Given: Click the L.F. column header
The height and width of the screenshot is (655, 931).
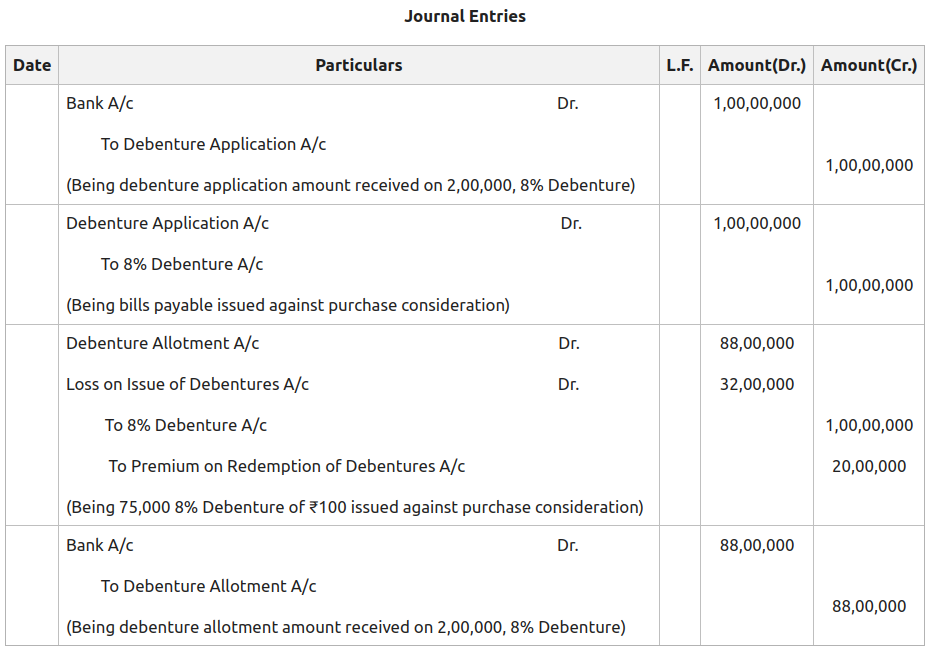Looking at the screenshot, I should 679,65.
